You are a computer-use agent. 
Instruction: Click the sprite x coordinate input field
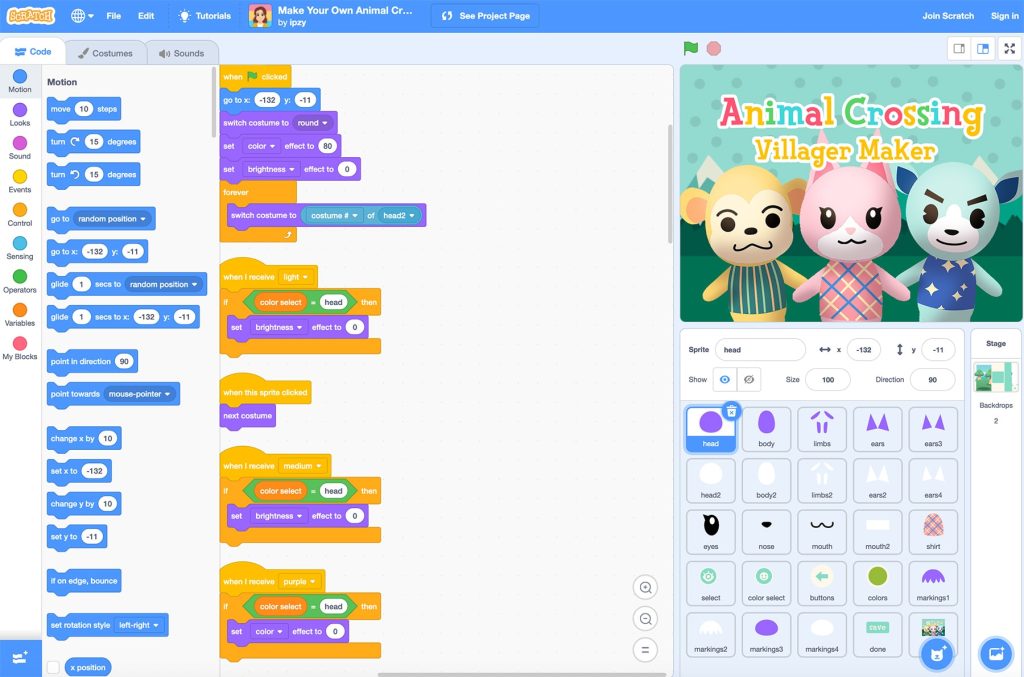point(864,349)
